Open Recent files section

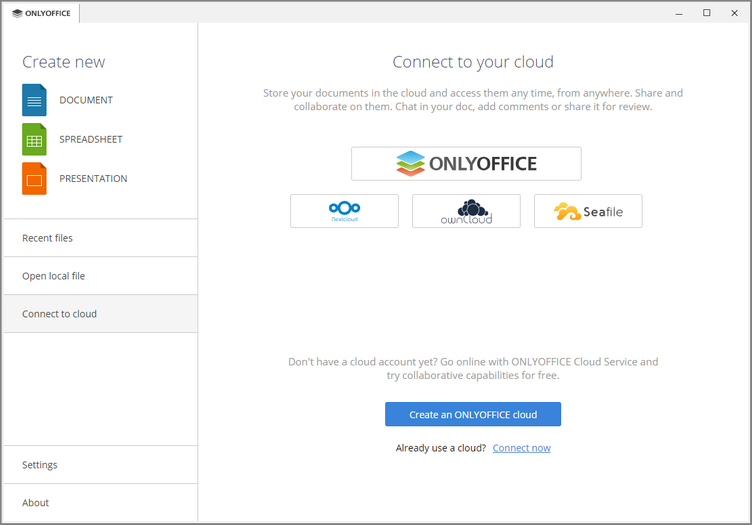point(101,238)
